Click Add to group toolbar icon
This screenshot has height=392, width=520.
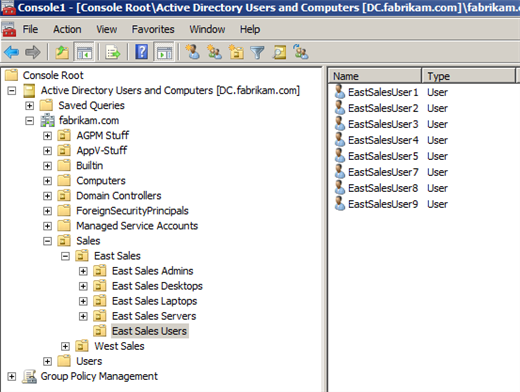pos(301,52)
